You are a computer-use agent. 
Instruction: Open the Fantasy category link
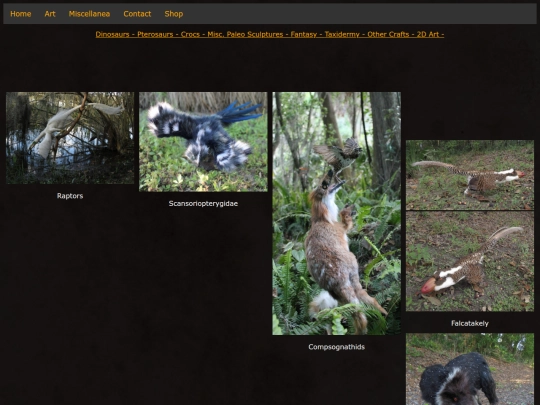303,34
